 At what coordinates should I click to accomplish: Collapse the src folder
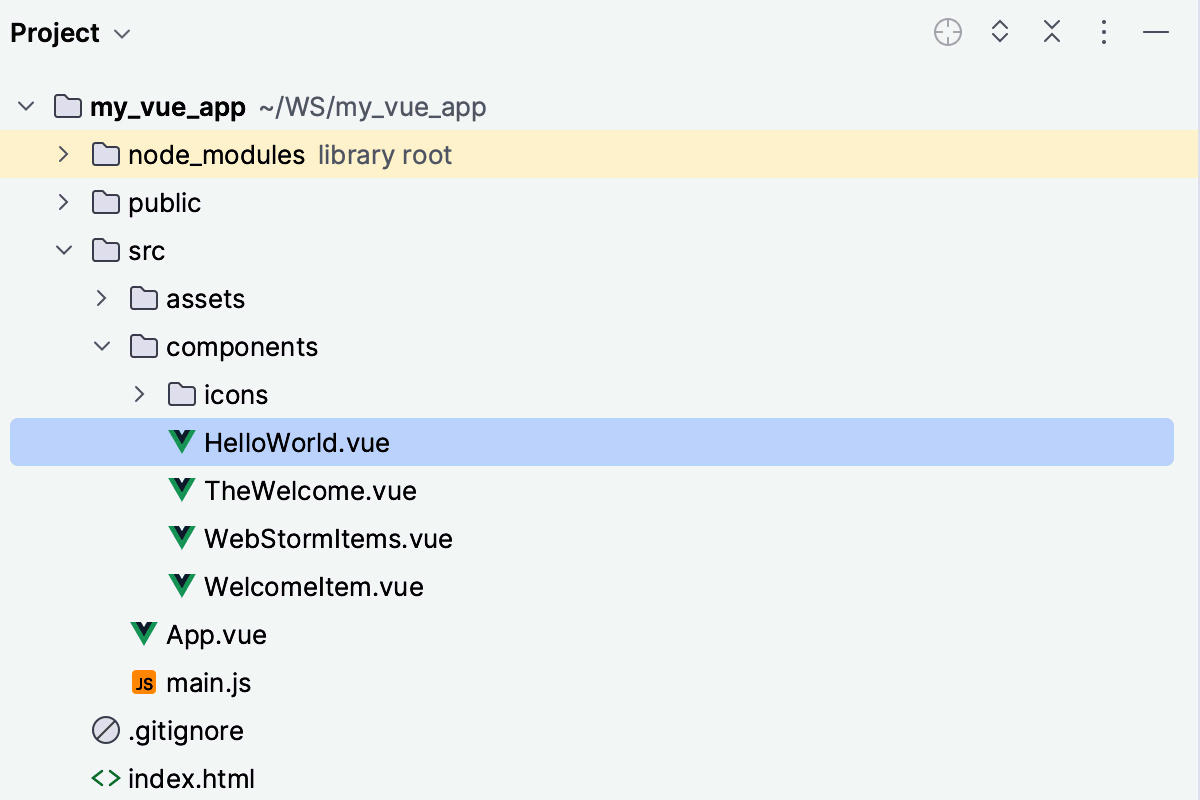(65, 250)
